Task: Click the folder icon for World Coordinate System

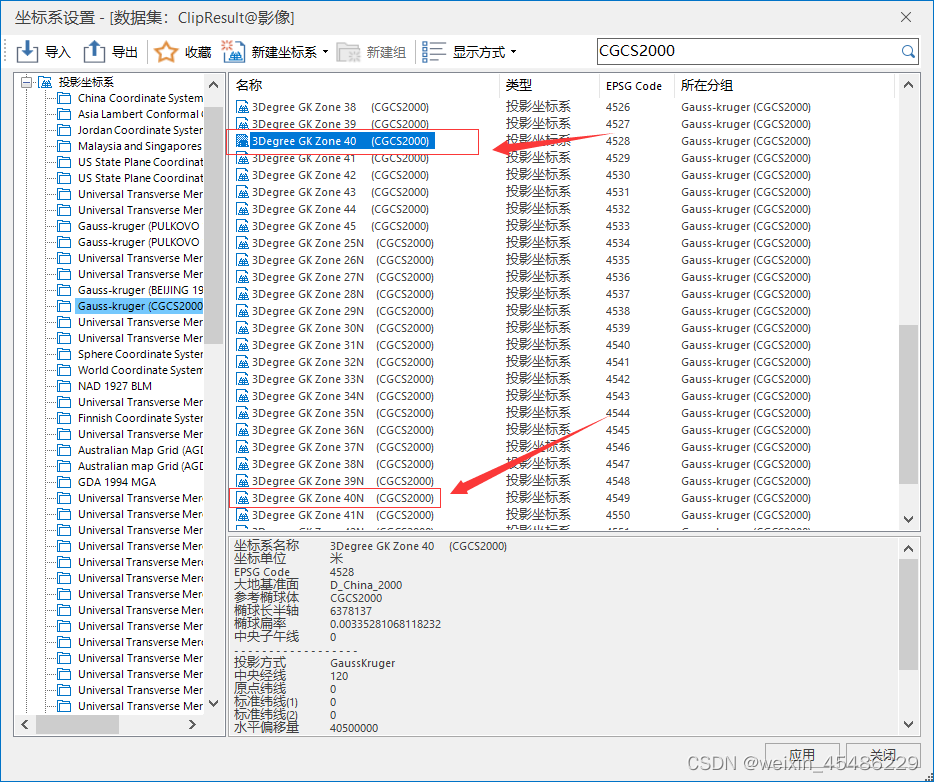Action: [64, 370]
